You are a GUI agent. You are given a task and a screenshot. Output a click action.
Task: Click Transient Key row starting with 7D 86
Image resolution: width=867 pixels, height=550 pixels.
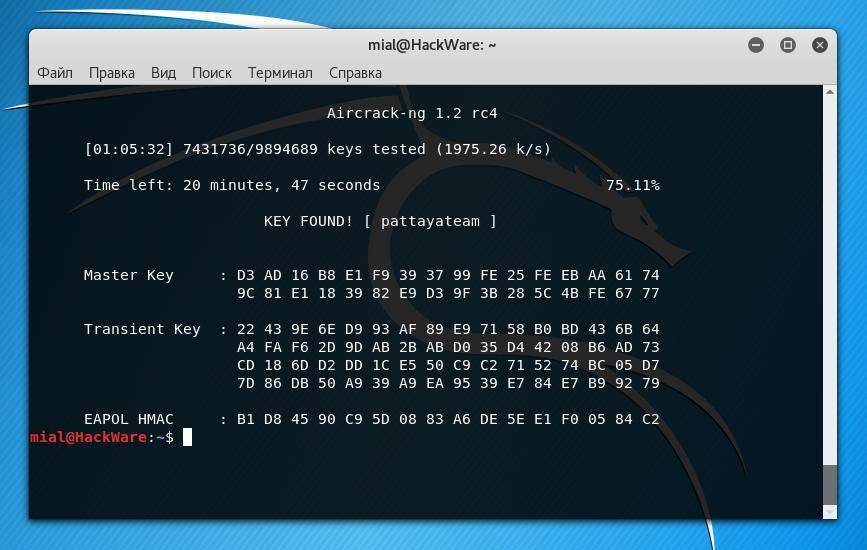click(x=448, y=383)
